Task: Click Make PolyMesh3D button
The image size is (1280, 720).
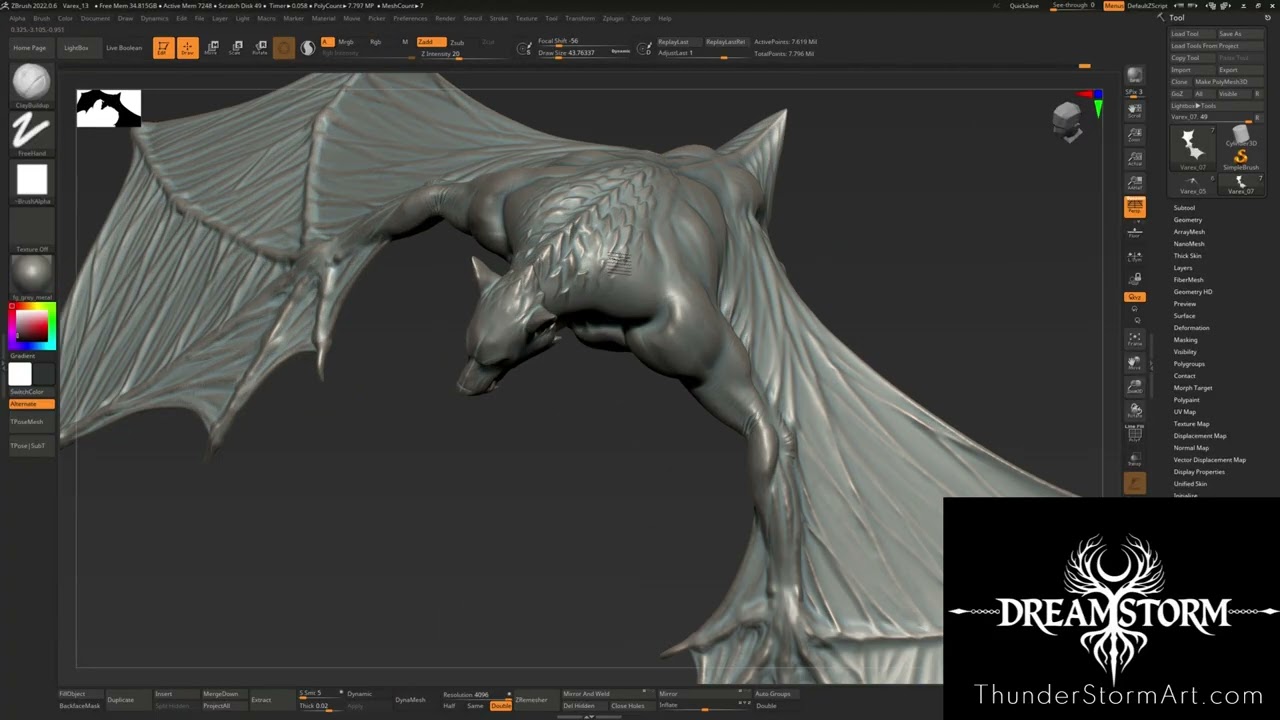Action: [x=1228, y=82]
